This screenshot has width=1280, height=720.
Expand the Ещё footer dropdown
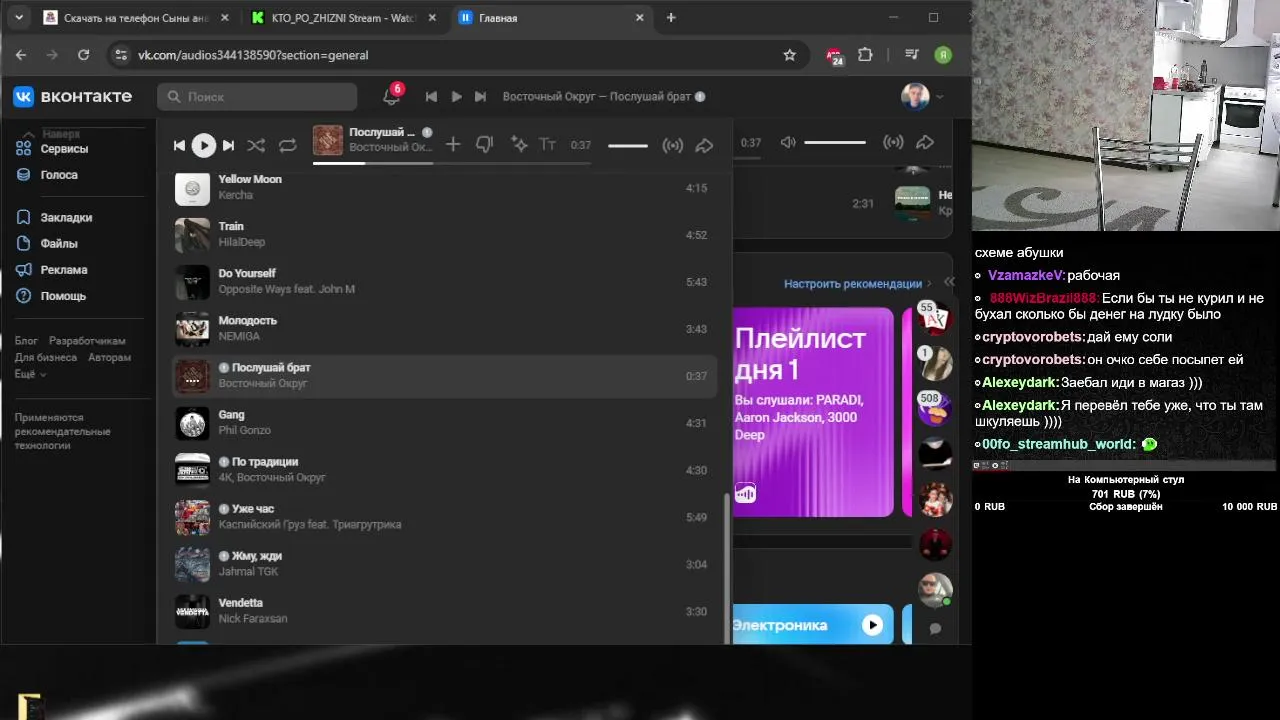click(x=30, y=374)
